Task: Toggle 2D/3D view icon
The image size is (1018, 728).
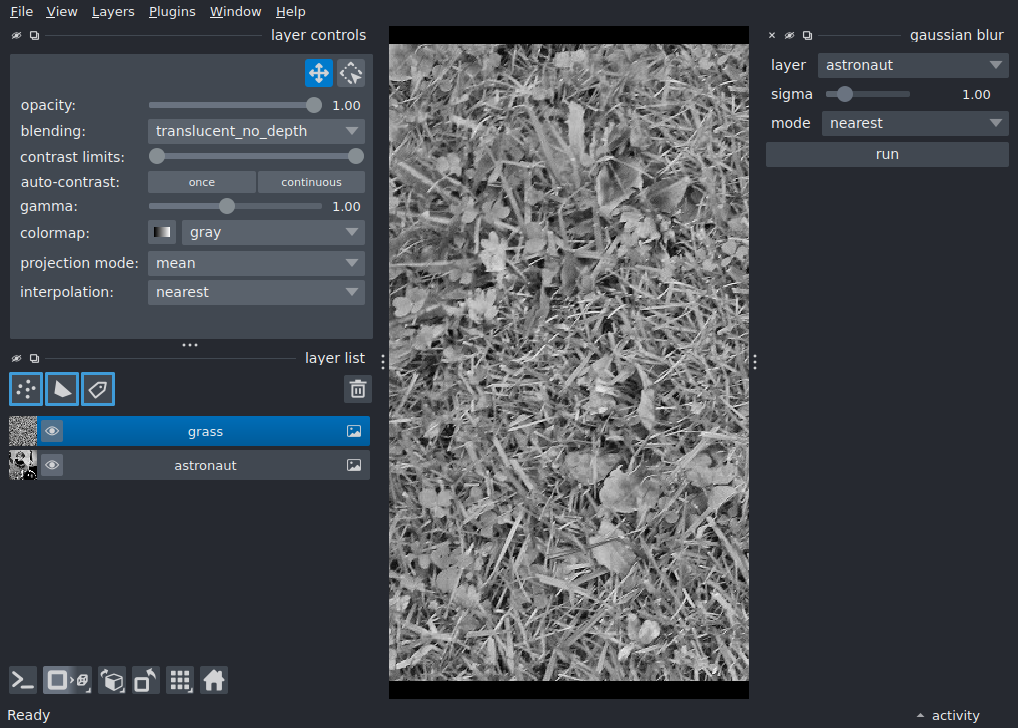Action: (68, 681)
